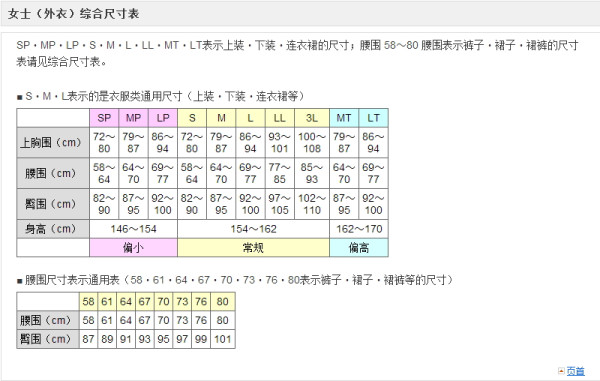This screenshot has height=381, width=600.
Task: Click the 页首 back-to-top link
Action: pyautogui.click(x=576, y=371)
